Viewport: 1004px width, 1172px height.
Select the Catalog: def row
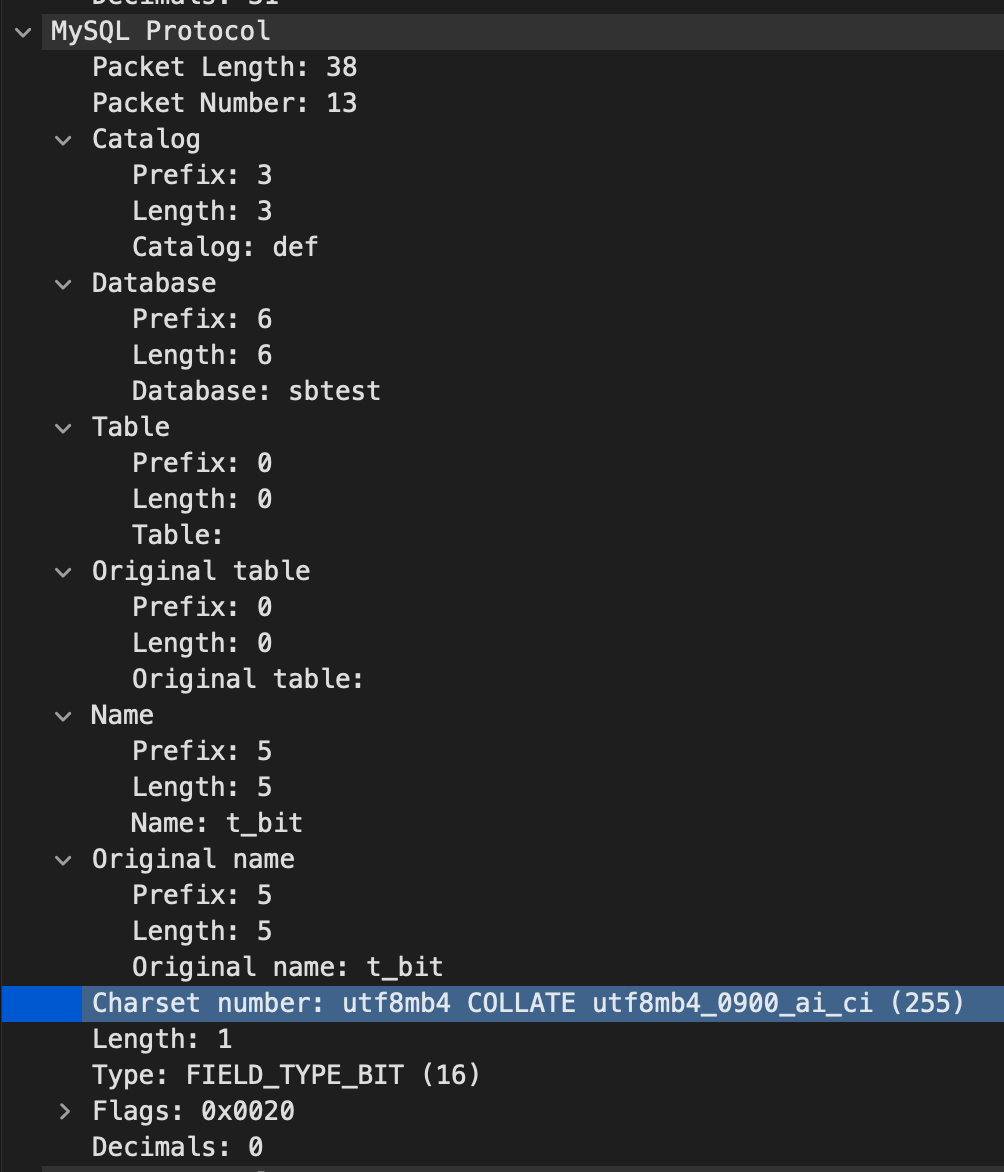pos(225,247)
